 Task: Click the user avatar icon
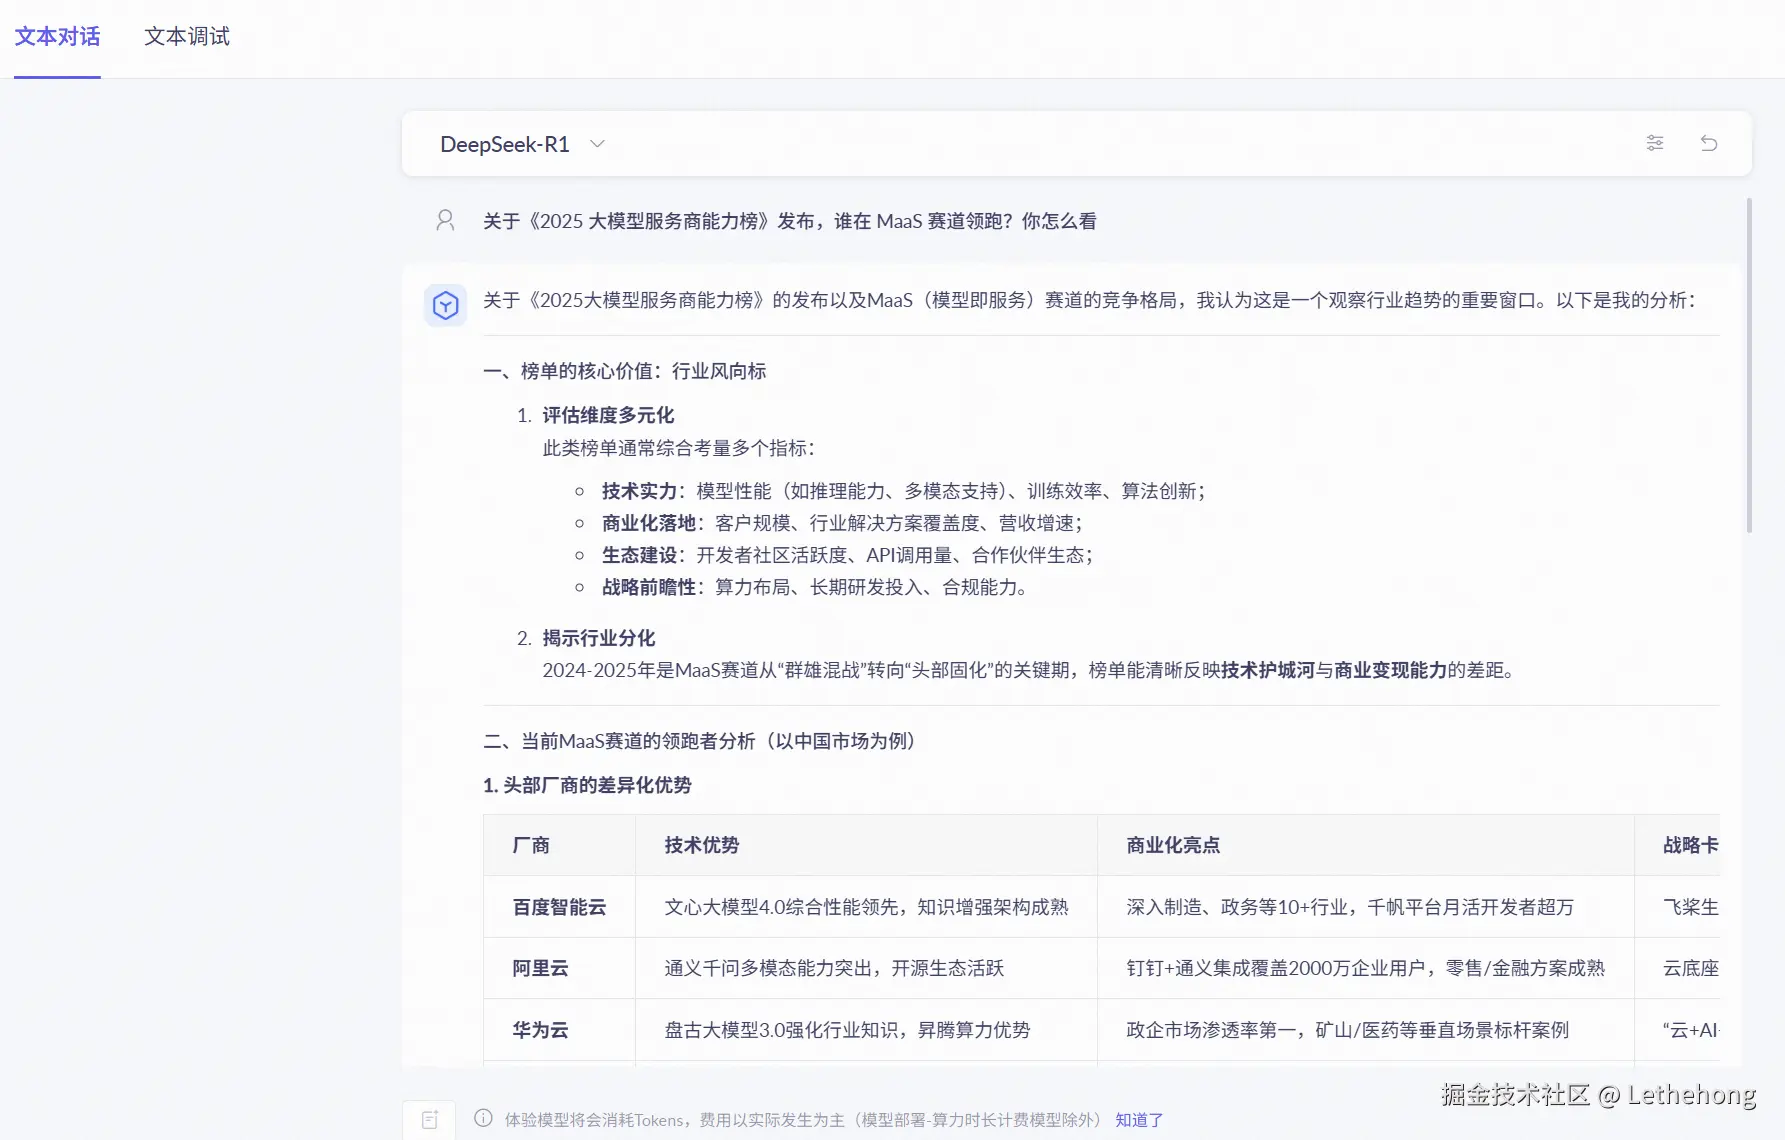445,220
